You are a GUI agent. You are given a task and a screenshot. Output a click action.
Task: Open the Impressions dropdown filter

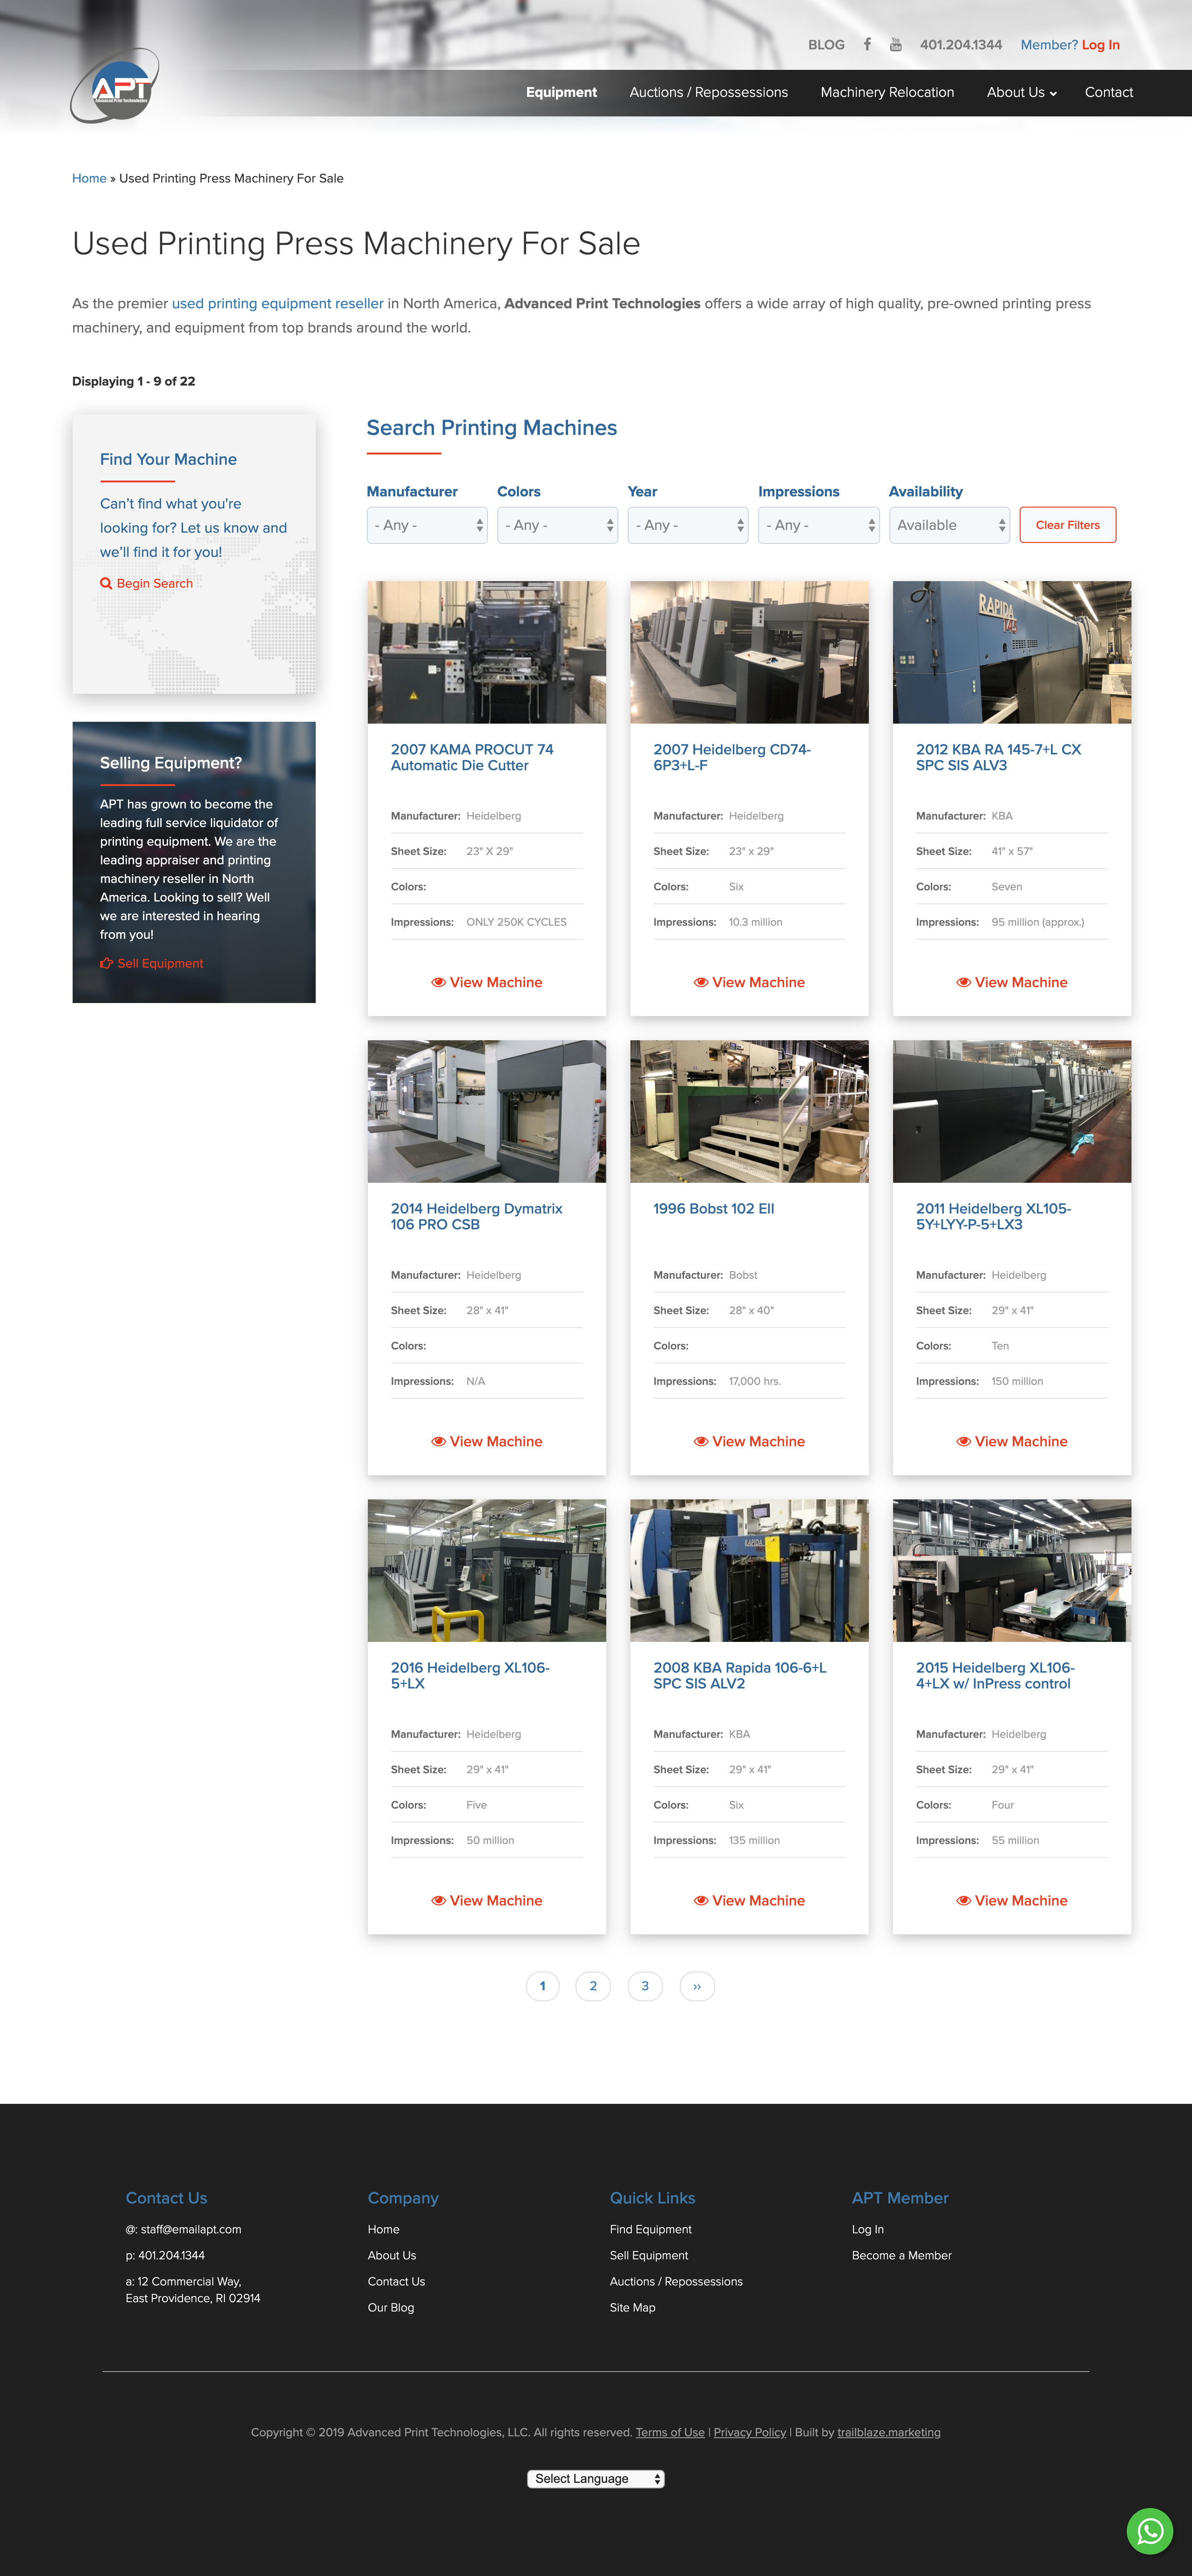click(x=819, y=525)
